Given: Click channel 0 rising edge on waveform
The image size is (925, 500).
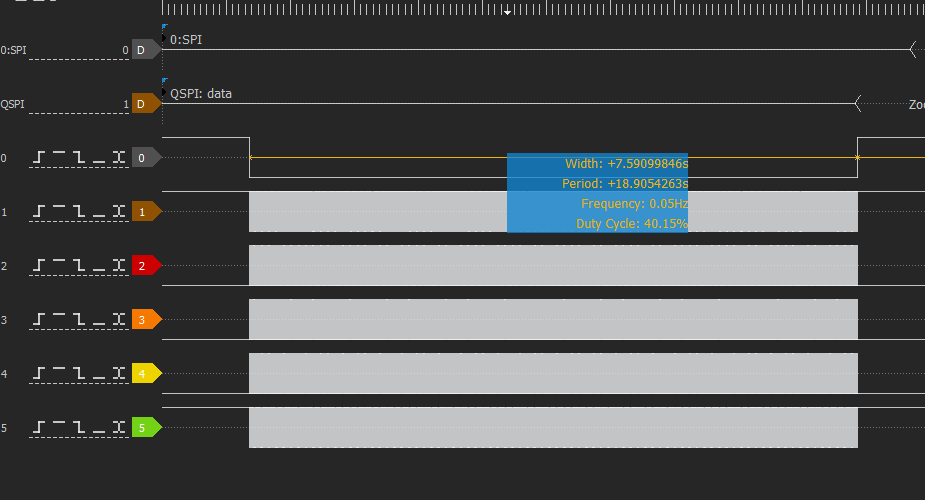Looking at the screenshot, I should (857, 157).
